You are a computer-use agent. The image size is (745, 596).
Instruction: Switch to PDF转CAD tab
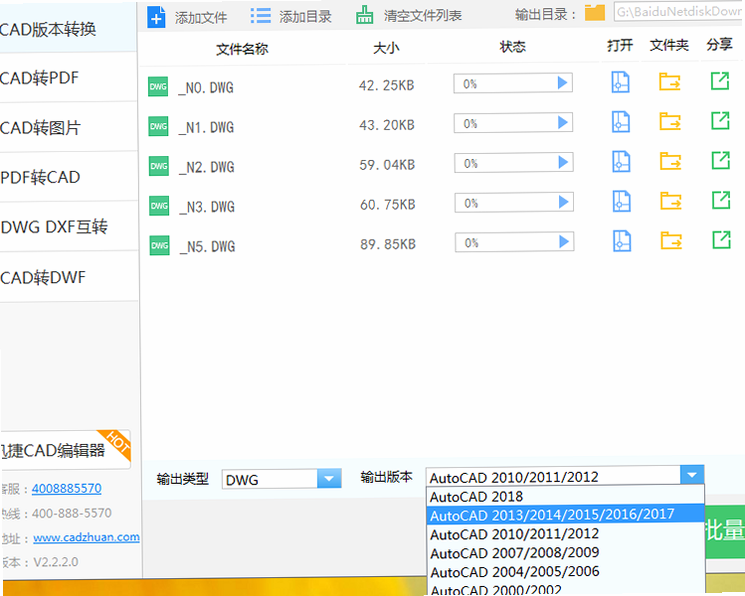[x=68, y=177]
